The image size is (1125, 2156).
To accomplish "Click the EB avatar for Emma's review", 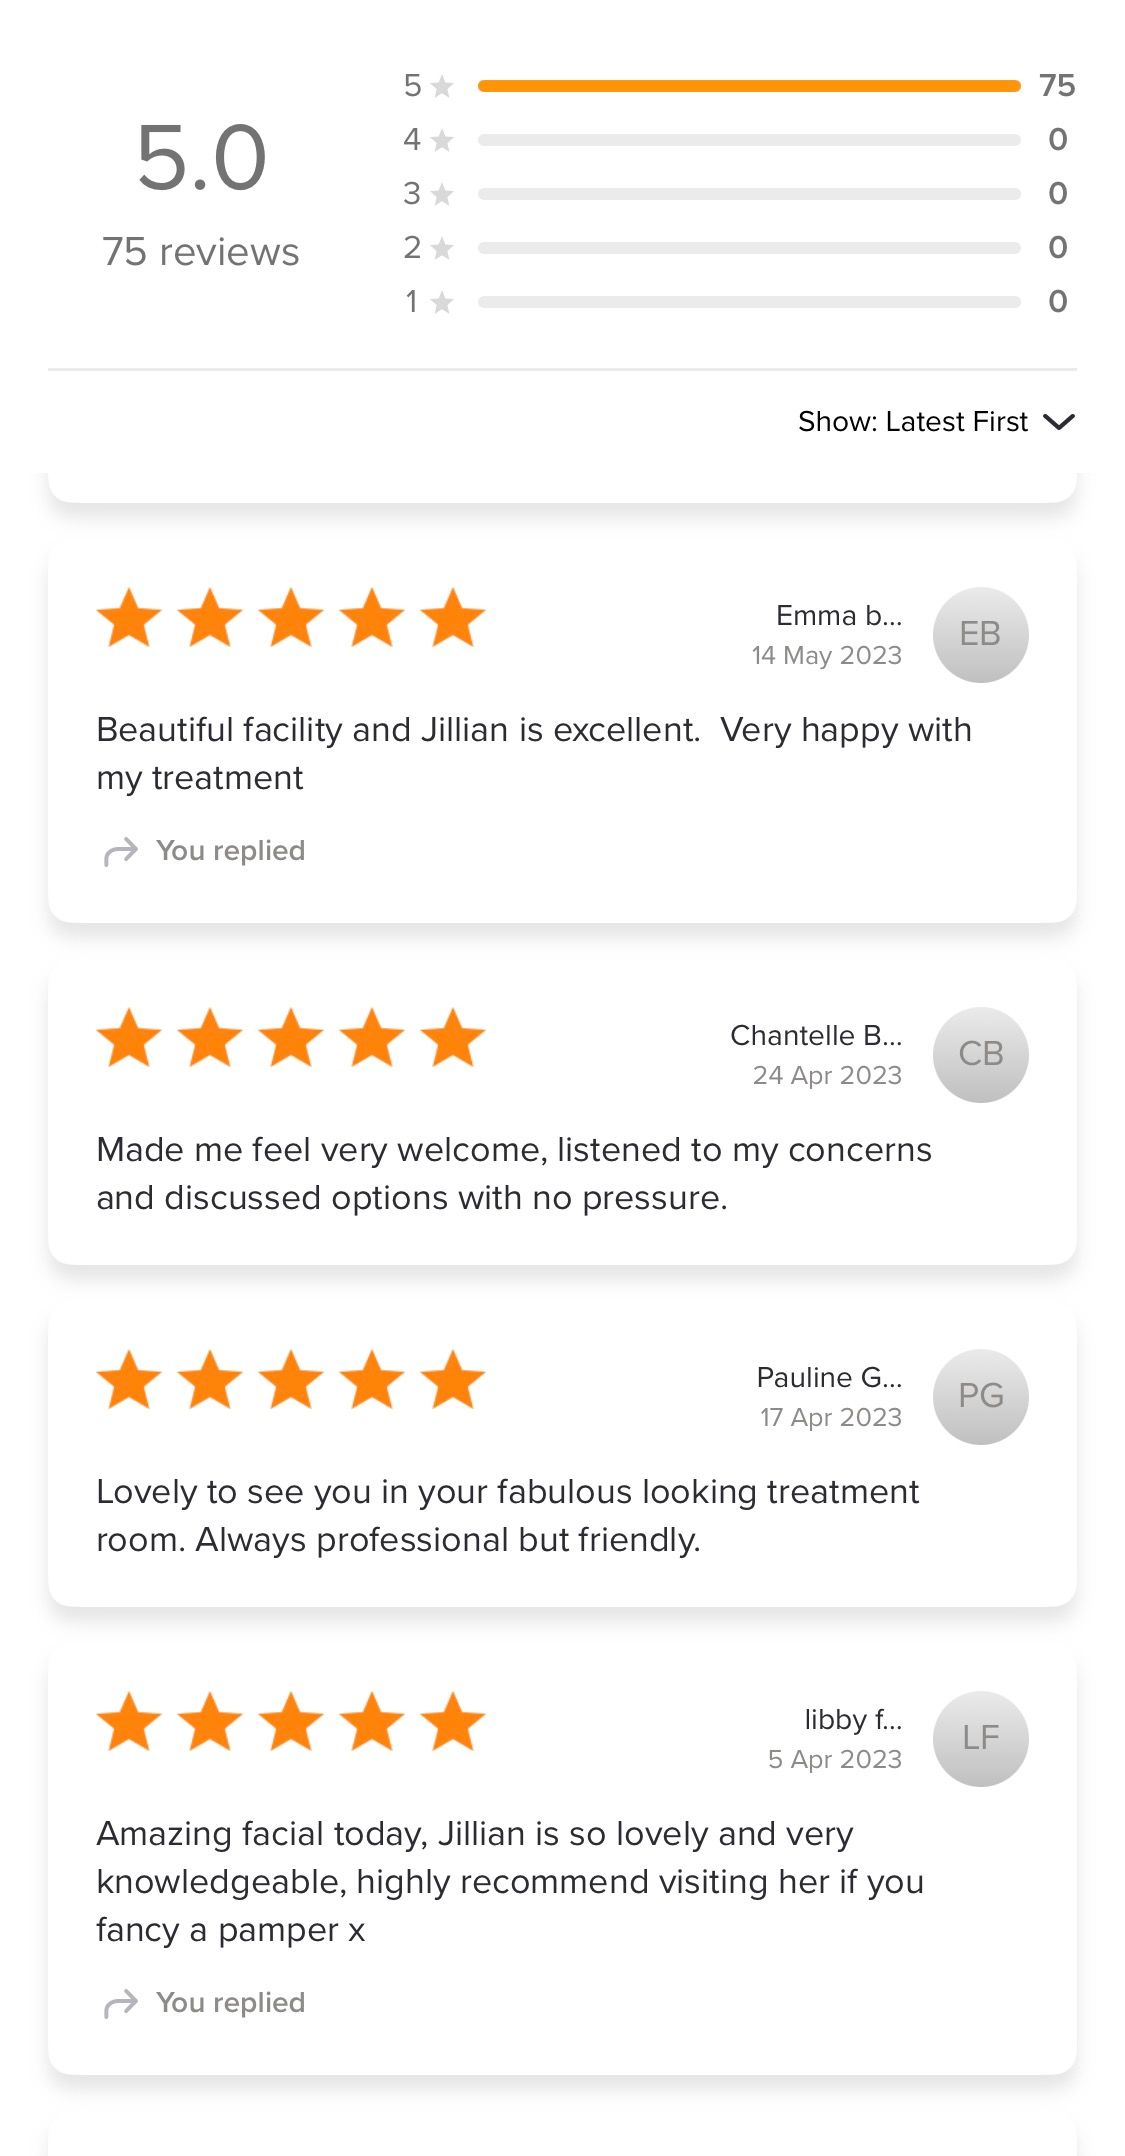I will coord(980,634).
